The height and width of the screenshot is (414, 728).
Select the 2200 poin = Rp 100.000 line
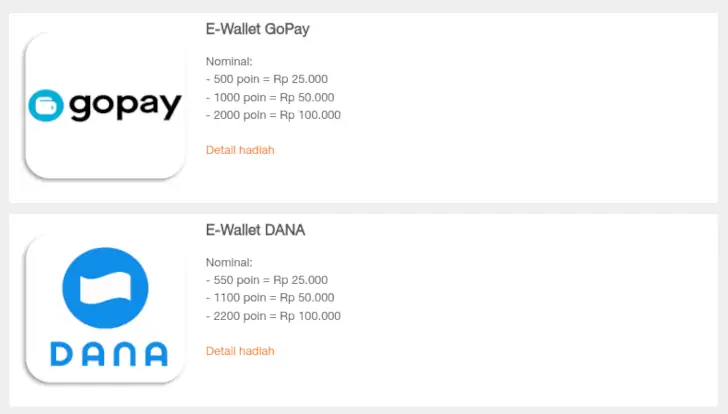click(273, 316)
